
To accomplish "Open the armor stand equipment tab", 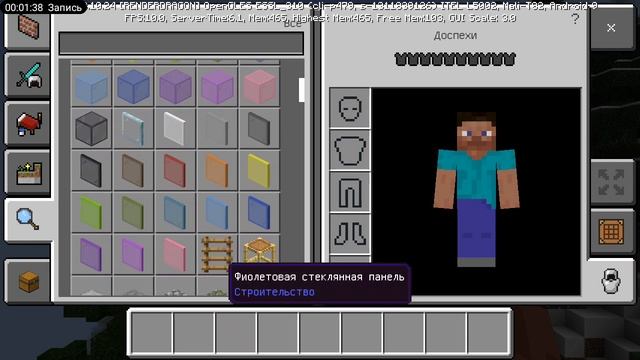I will point(611,281).
